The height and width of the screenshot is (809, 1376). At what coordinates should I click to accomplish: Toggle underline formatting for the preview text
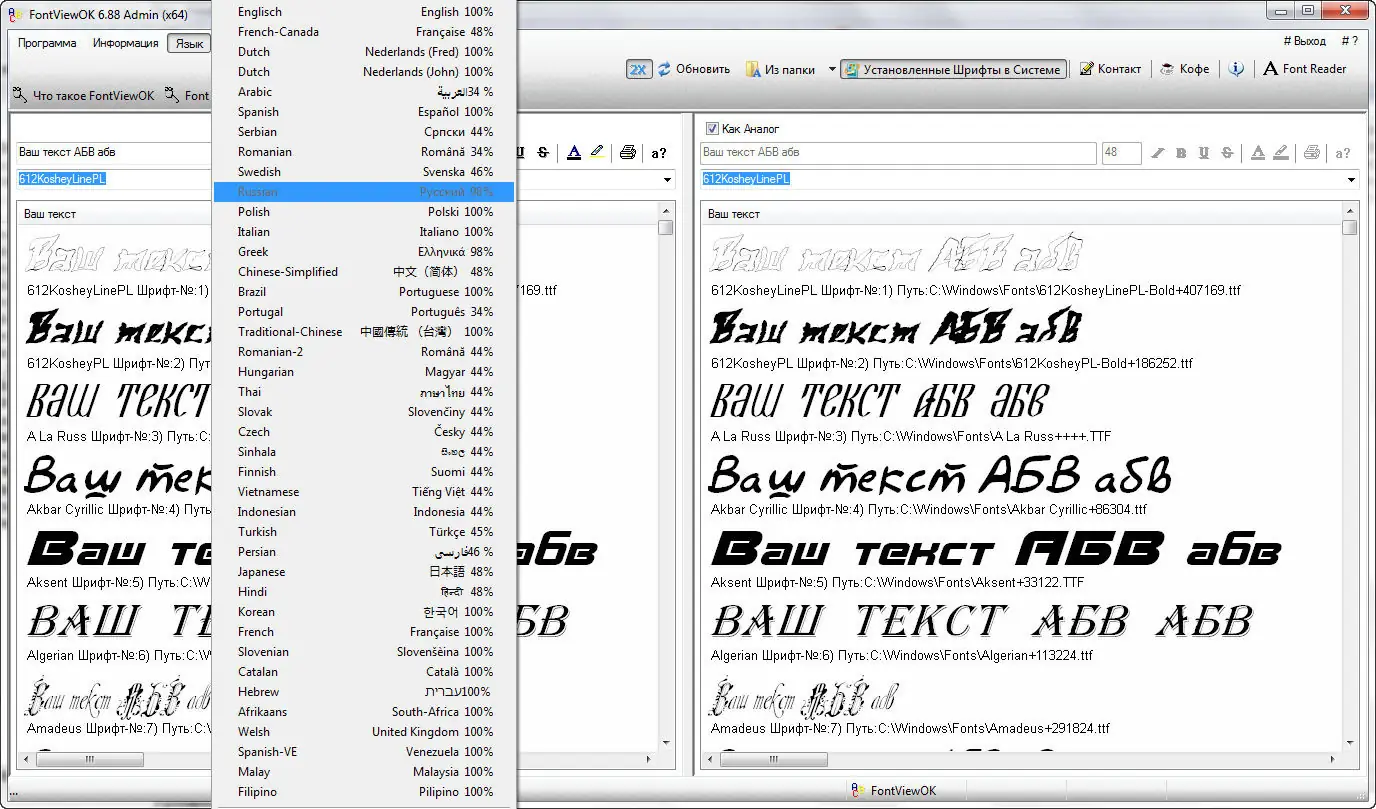(x=1205, y=154)
